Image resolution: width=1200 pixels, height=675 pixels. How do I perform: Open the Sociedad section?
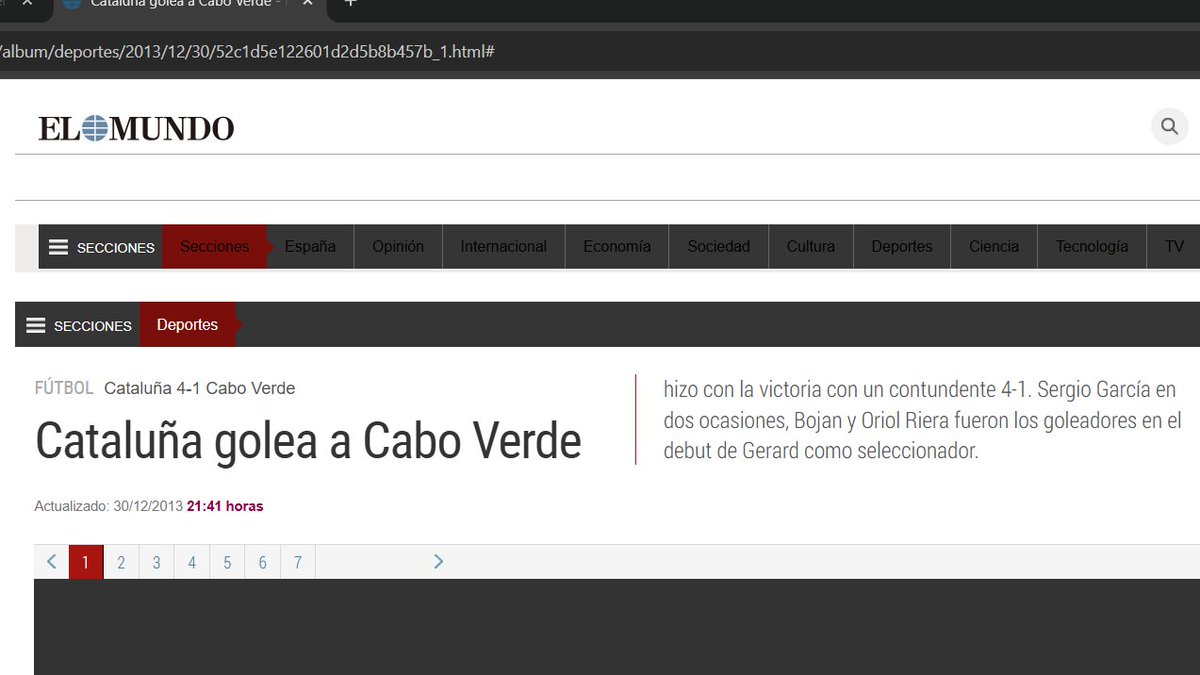(718, 247)
